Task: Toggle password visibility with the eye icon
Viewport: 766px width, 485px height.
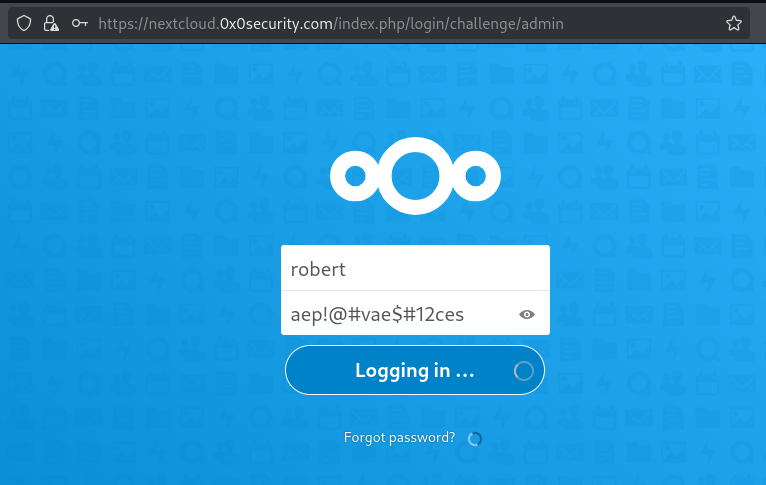Action: coord(527,315)
